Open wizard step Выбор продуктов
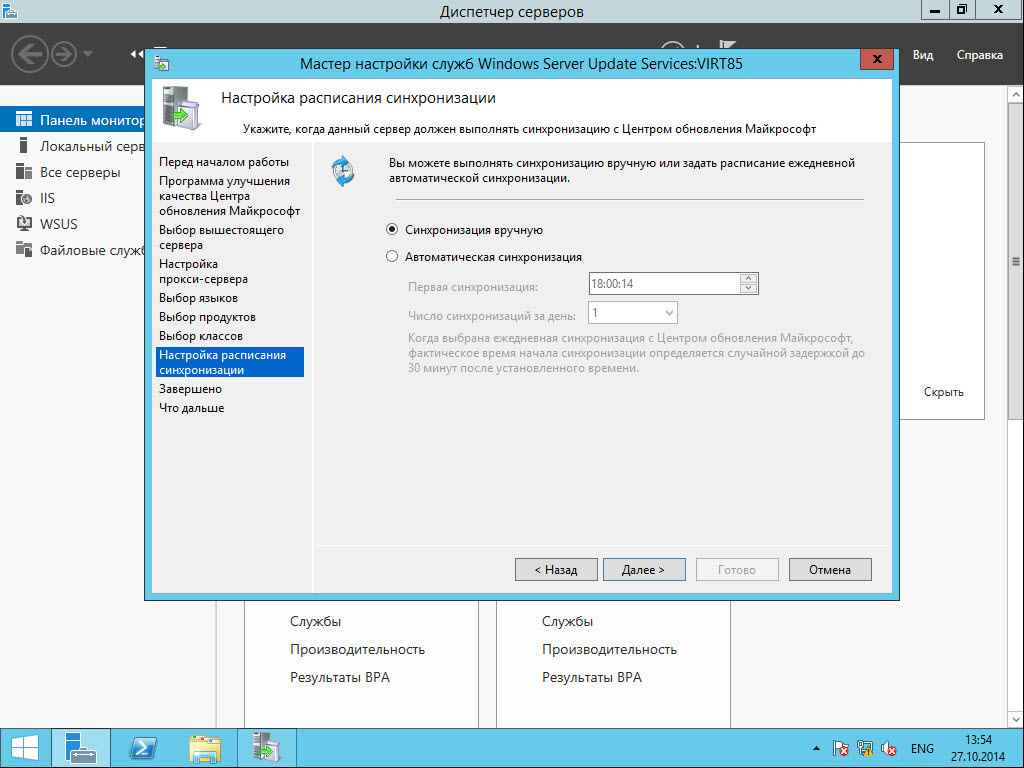Viewport: 1024px width, 768px height. click(207, 317)
